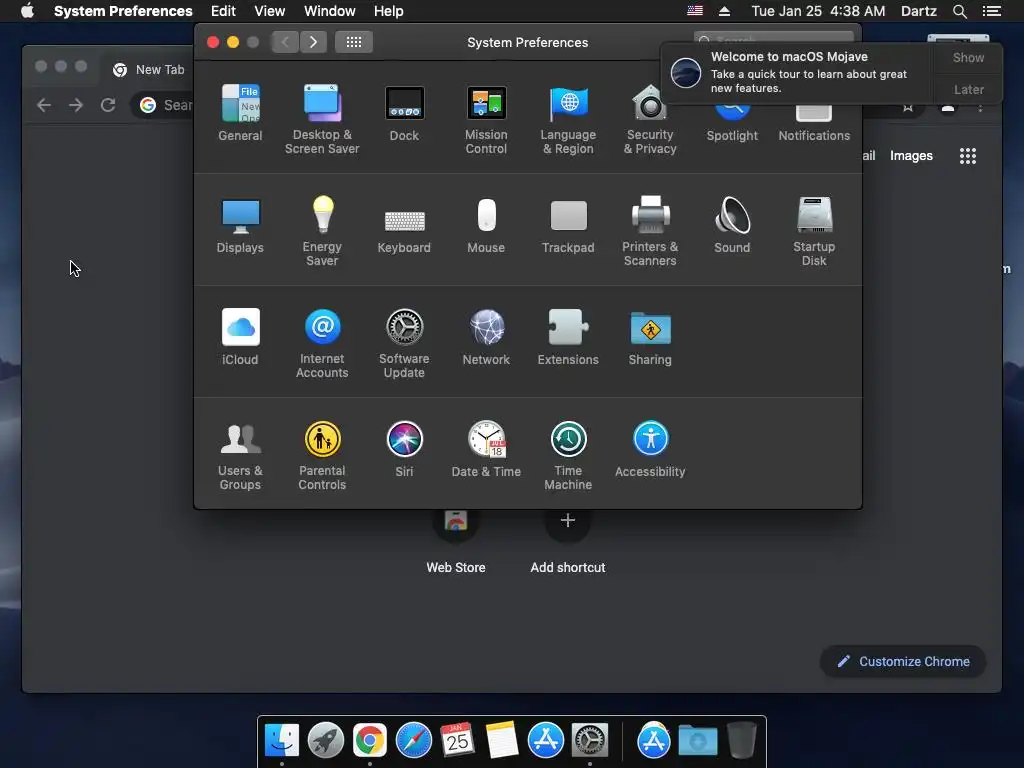Open the Help menu
The image size is (1024, 768).
coord(389,11)
